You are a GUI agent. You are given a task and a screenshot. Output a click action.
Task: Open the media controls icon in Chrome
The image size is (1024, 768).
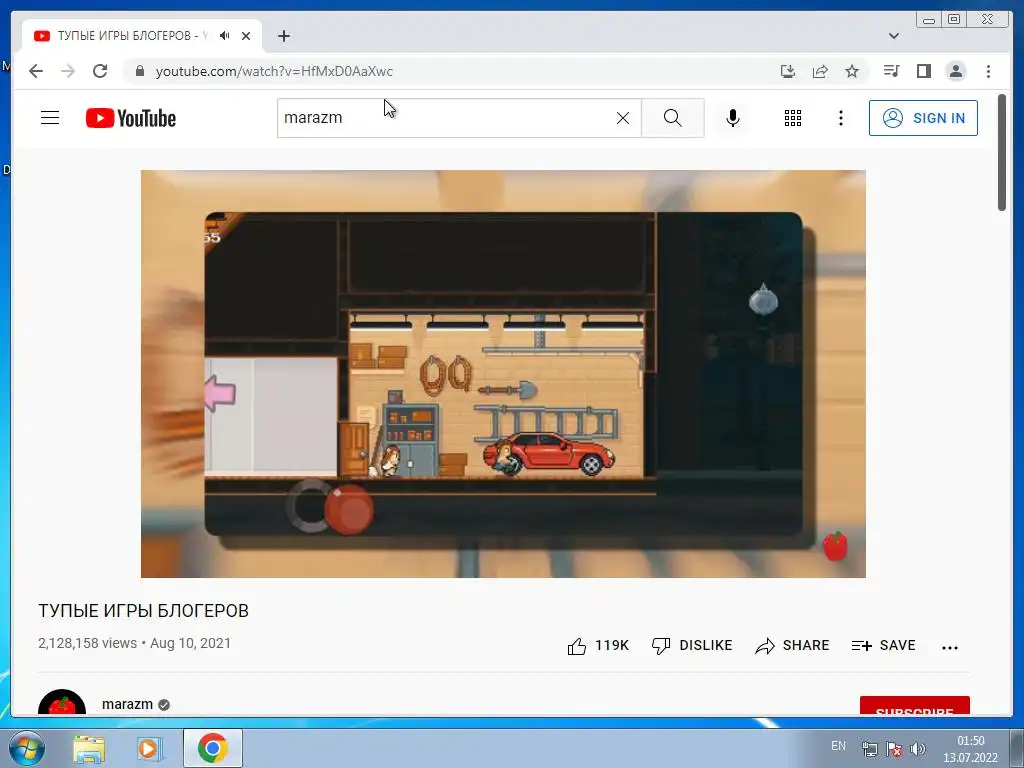pyautogui.click(x=891, y=71)
